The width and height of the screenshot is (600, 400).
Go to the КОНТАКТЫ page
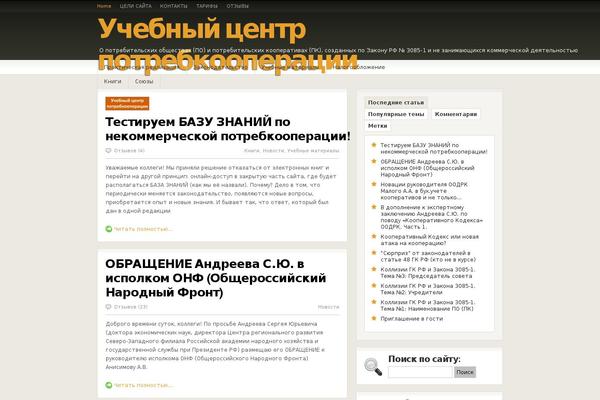174,6
